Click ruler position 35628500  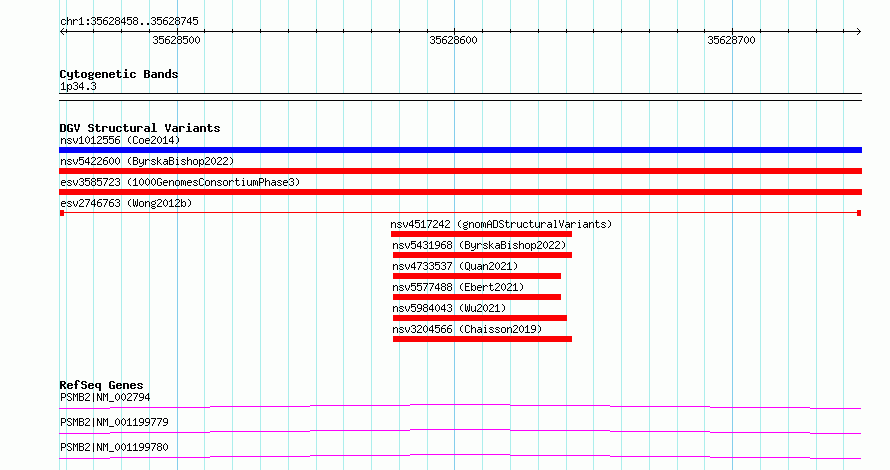177,40
